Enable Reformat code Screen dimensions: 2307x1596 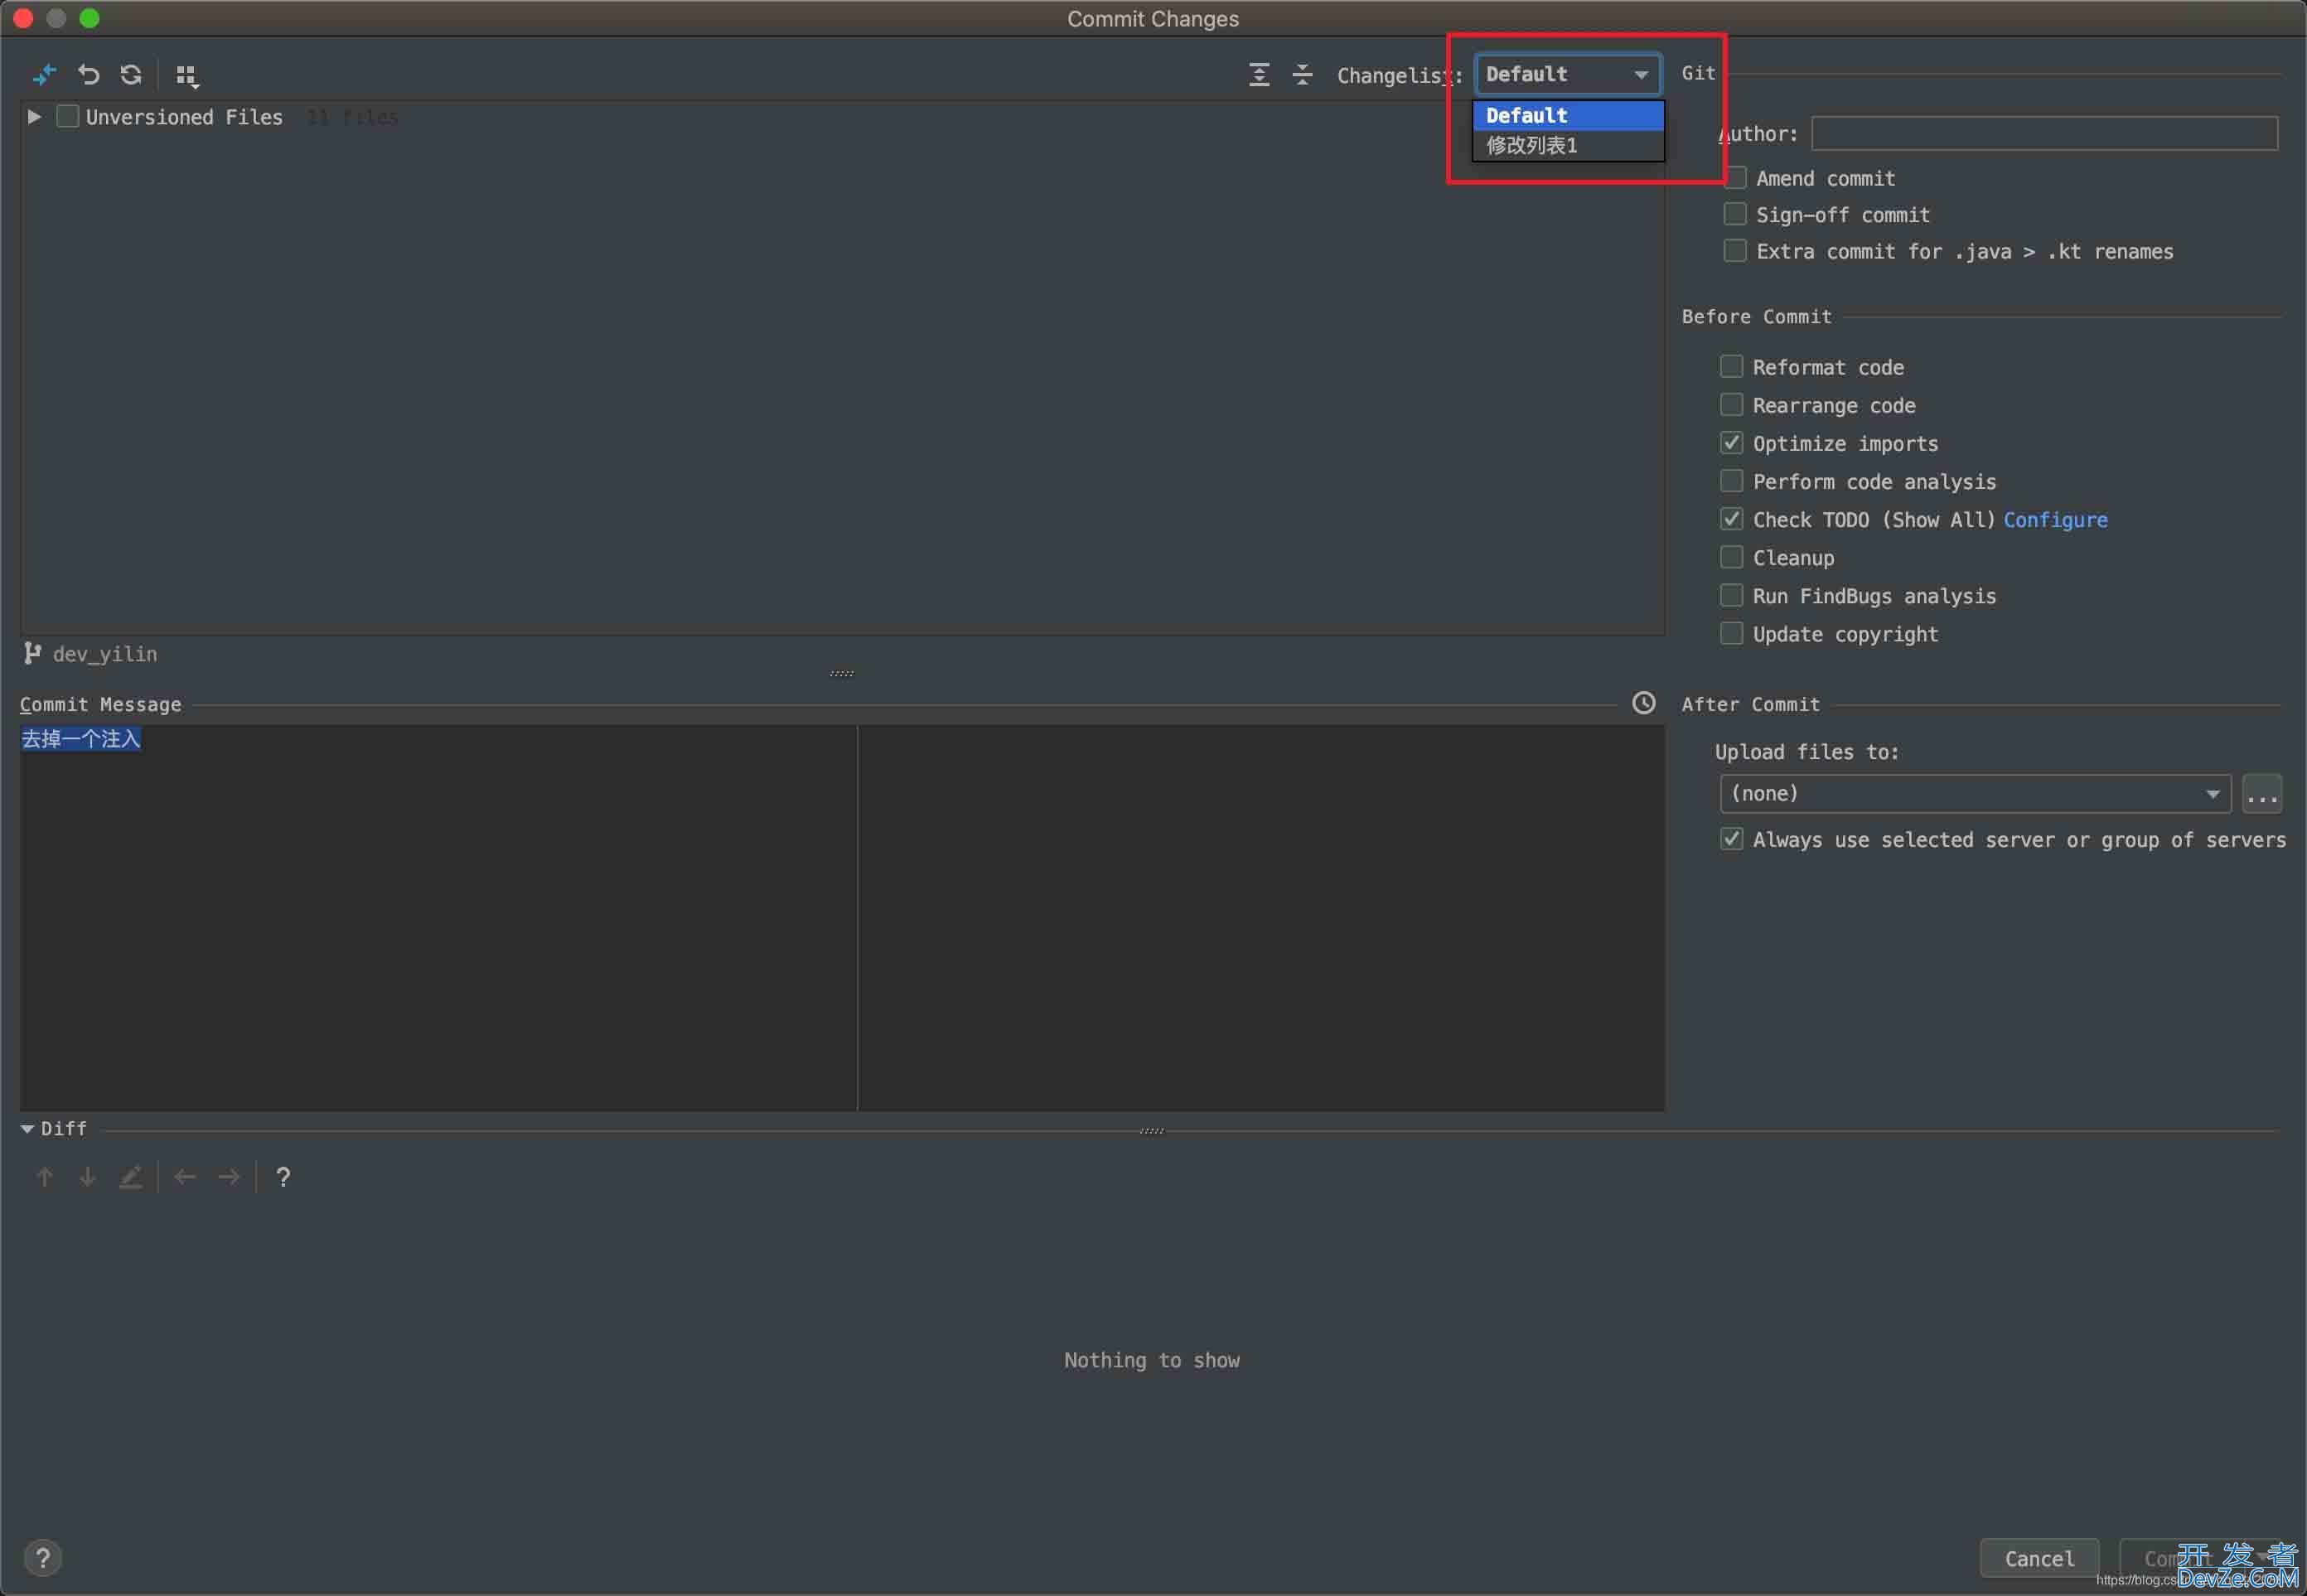coord(1731,366)
